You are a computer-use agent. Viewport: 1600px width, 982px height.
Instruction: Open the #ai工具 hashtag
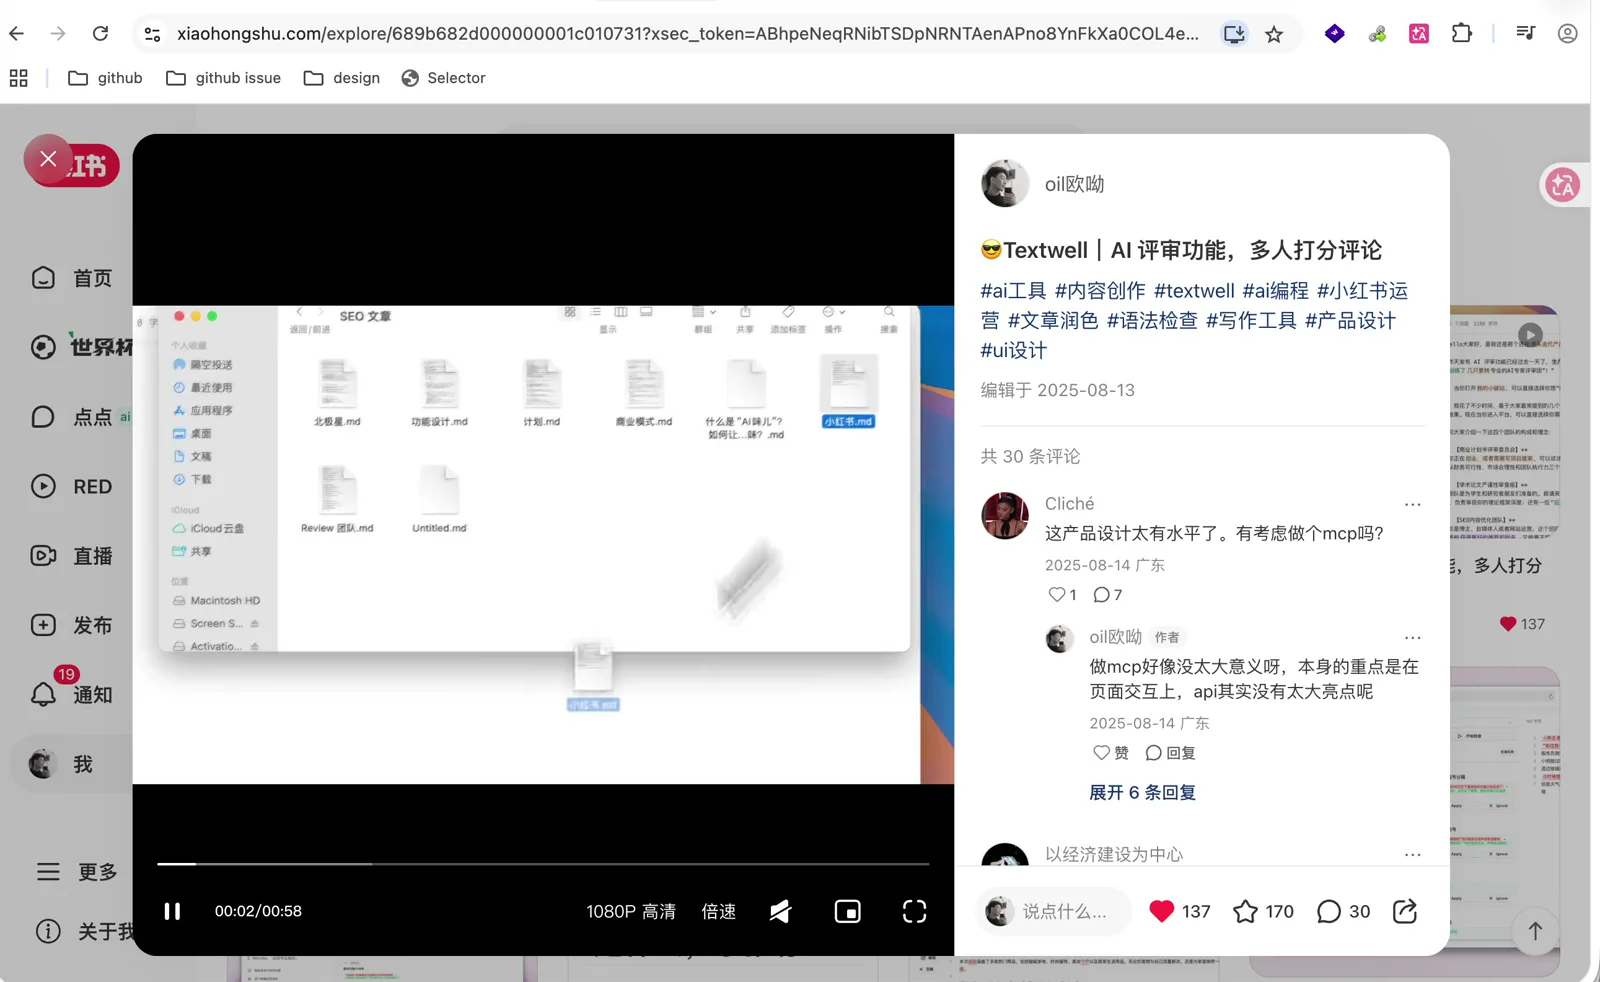(1013, 291)
